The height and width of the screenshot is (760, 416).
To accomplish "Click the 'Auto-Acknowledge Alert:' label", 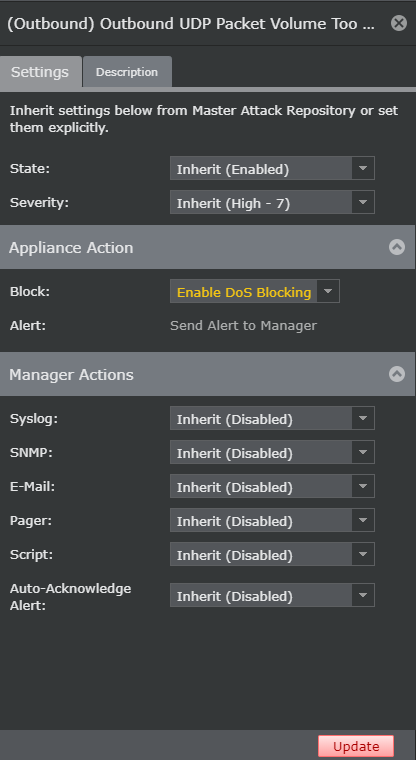I will click(x=70, y=597).
